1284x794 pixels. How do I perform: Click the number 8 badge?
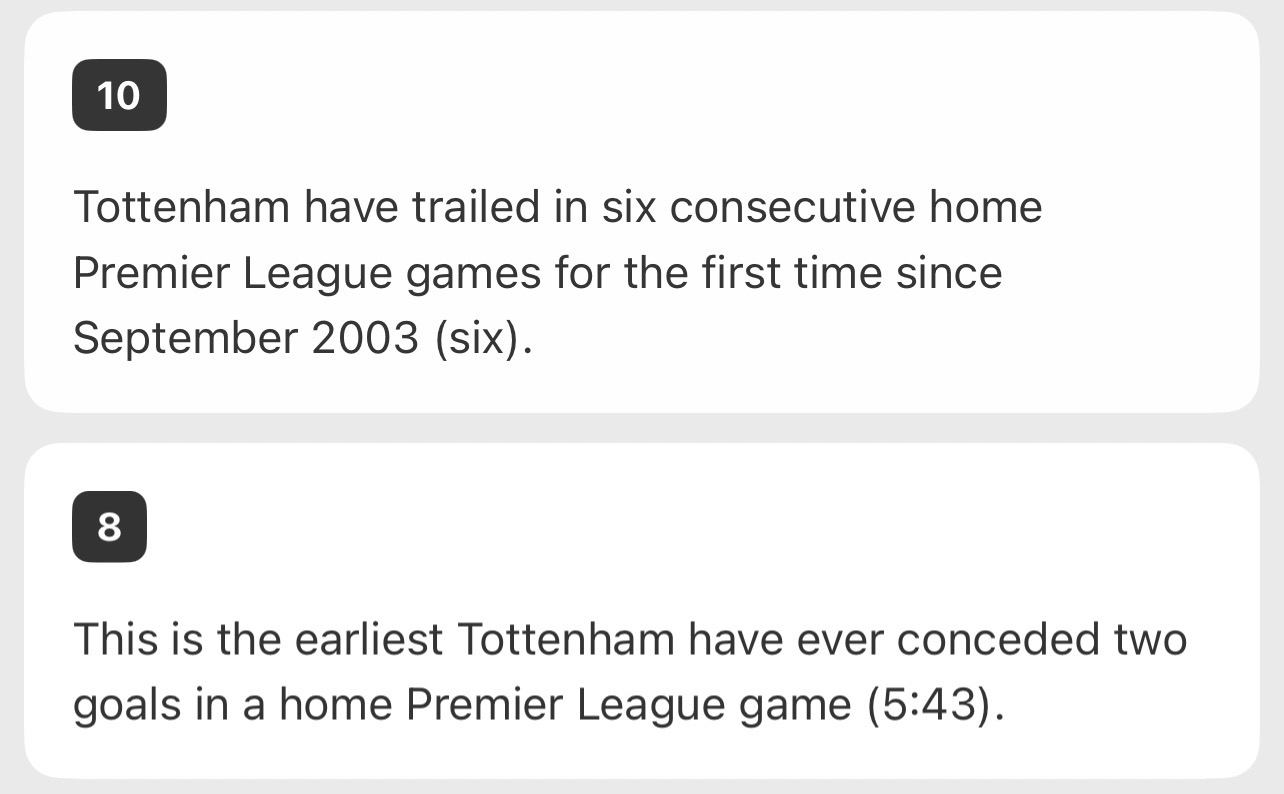pyautogui.click(x=109, y=526)
